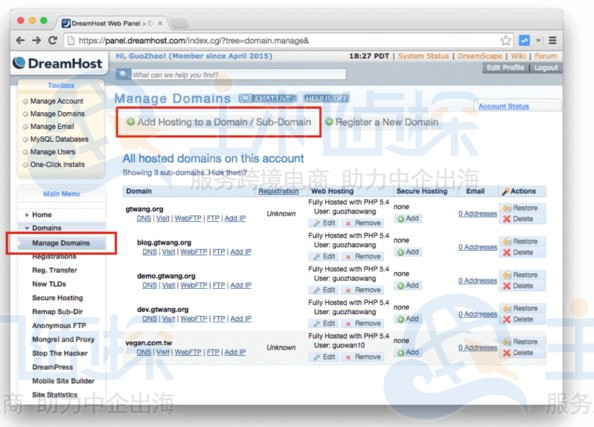This screenshot has height=427, width=594.
Task: Edit web hosting for gtwang.org
Action: [x=324, y=223]
